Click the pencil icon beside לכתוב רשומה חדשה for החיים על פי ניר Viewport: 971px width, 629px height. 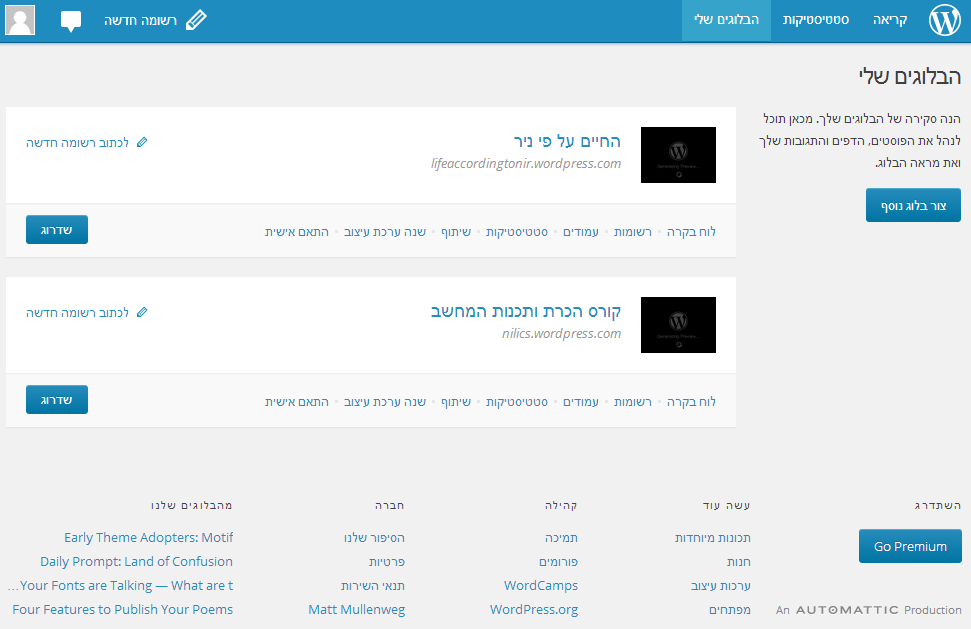point(143,143)
